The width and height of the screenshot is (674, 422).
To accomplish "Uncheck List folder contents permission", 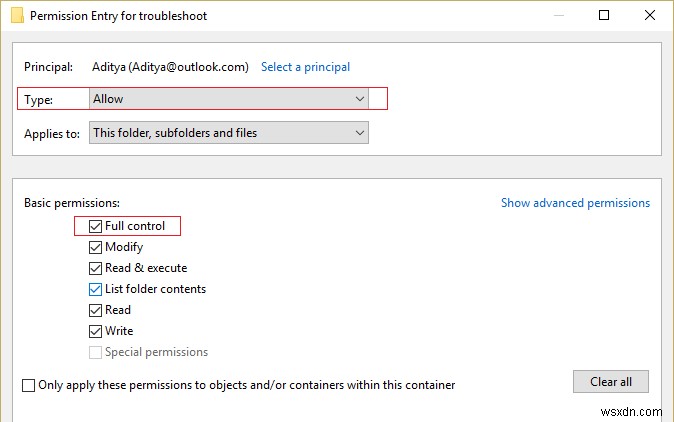I will 95,290.
